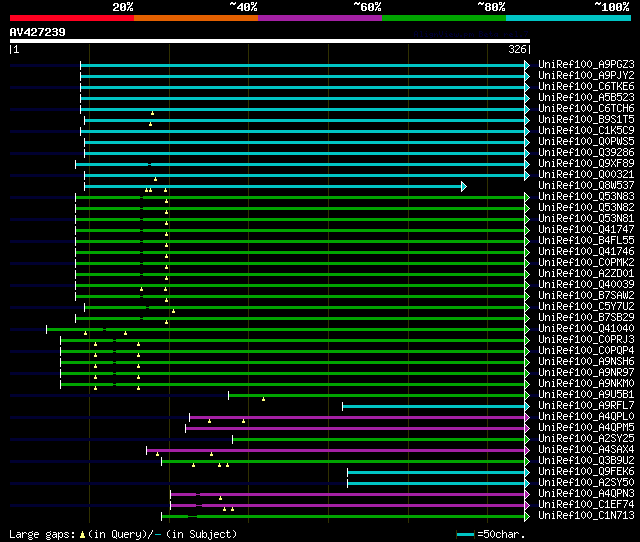Screen dimensions: 640x542
Task: Click the UniRef100_A5B523 label
Action: [x=586, y=98]
